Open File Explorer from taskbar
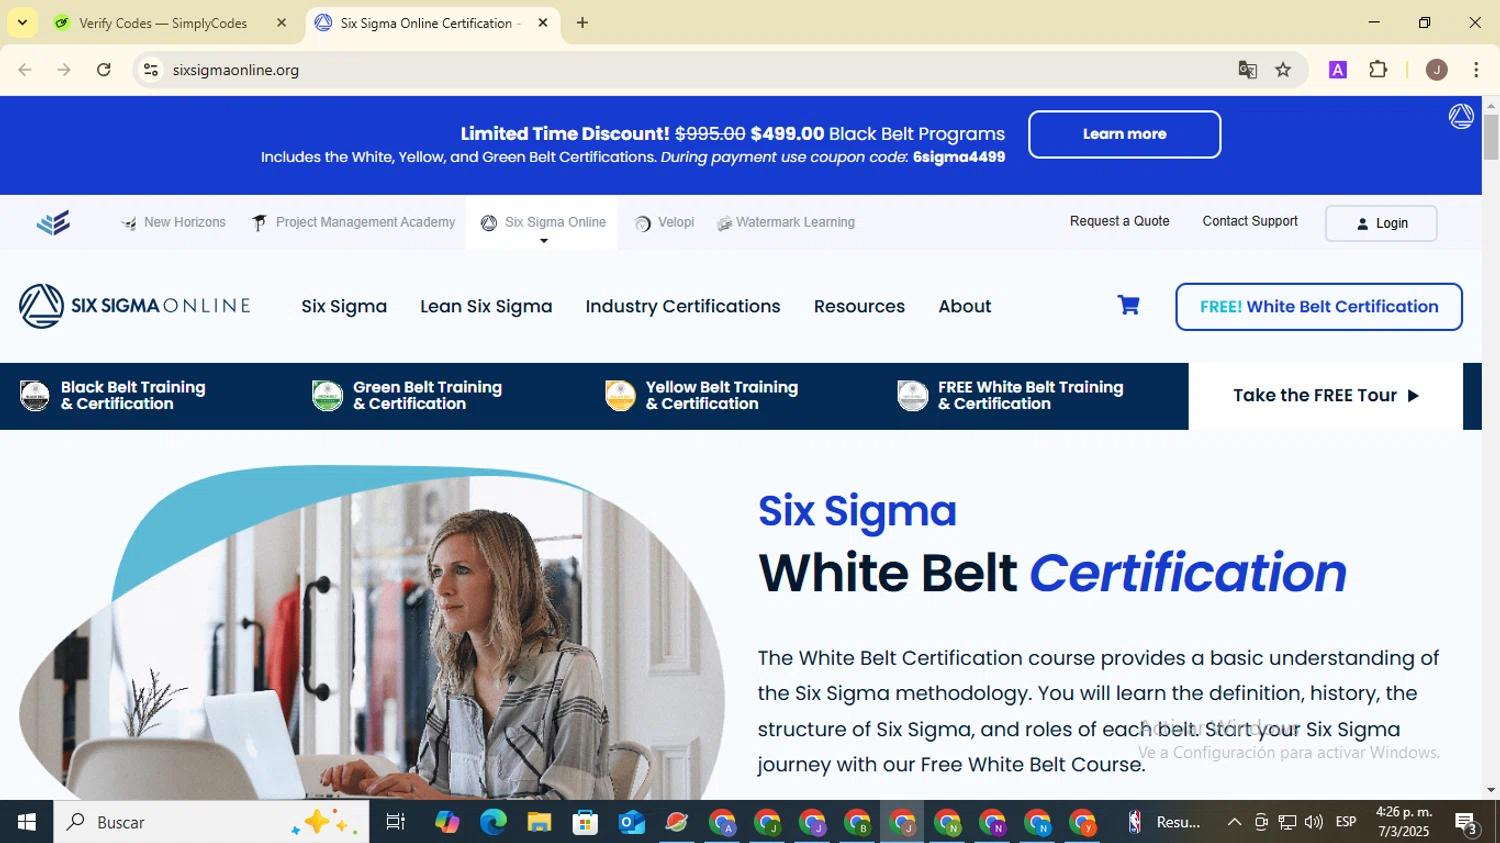 tap(539, 822)
